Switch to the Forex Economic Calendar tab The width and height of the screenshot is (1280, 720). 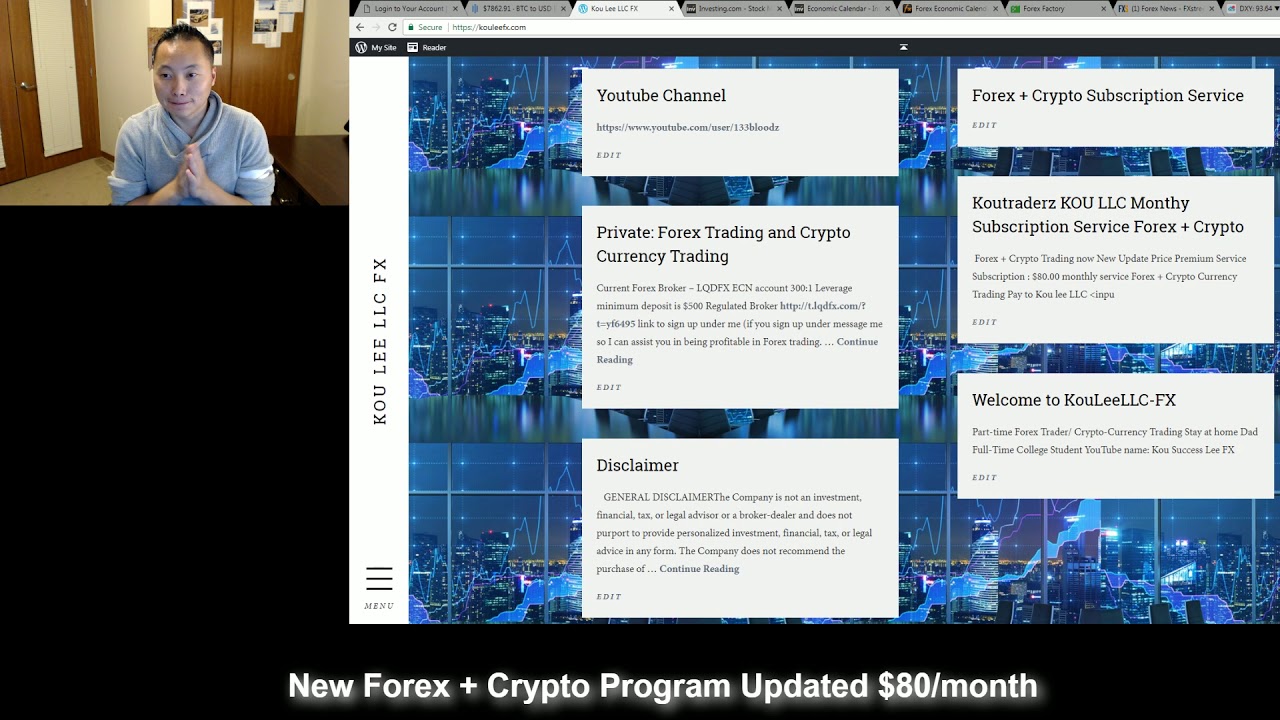[x=949, y=8]
